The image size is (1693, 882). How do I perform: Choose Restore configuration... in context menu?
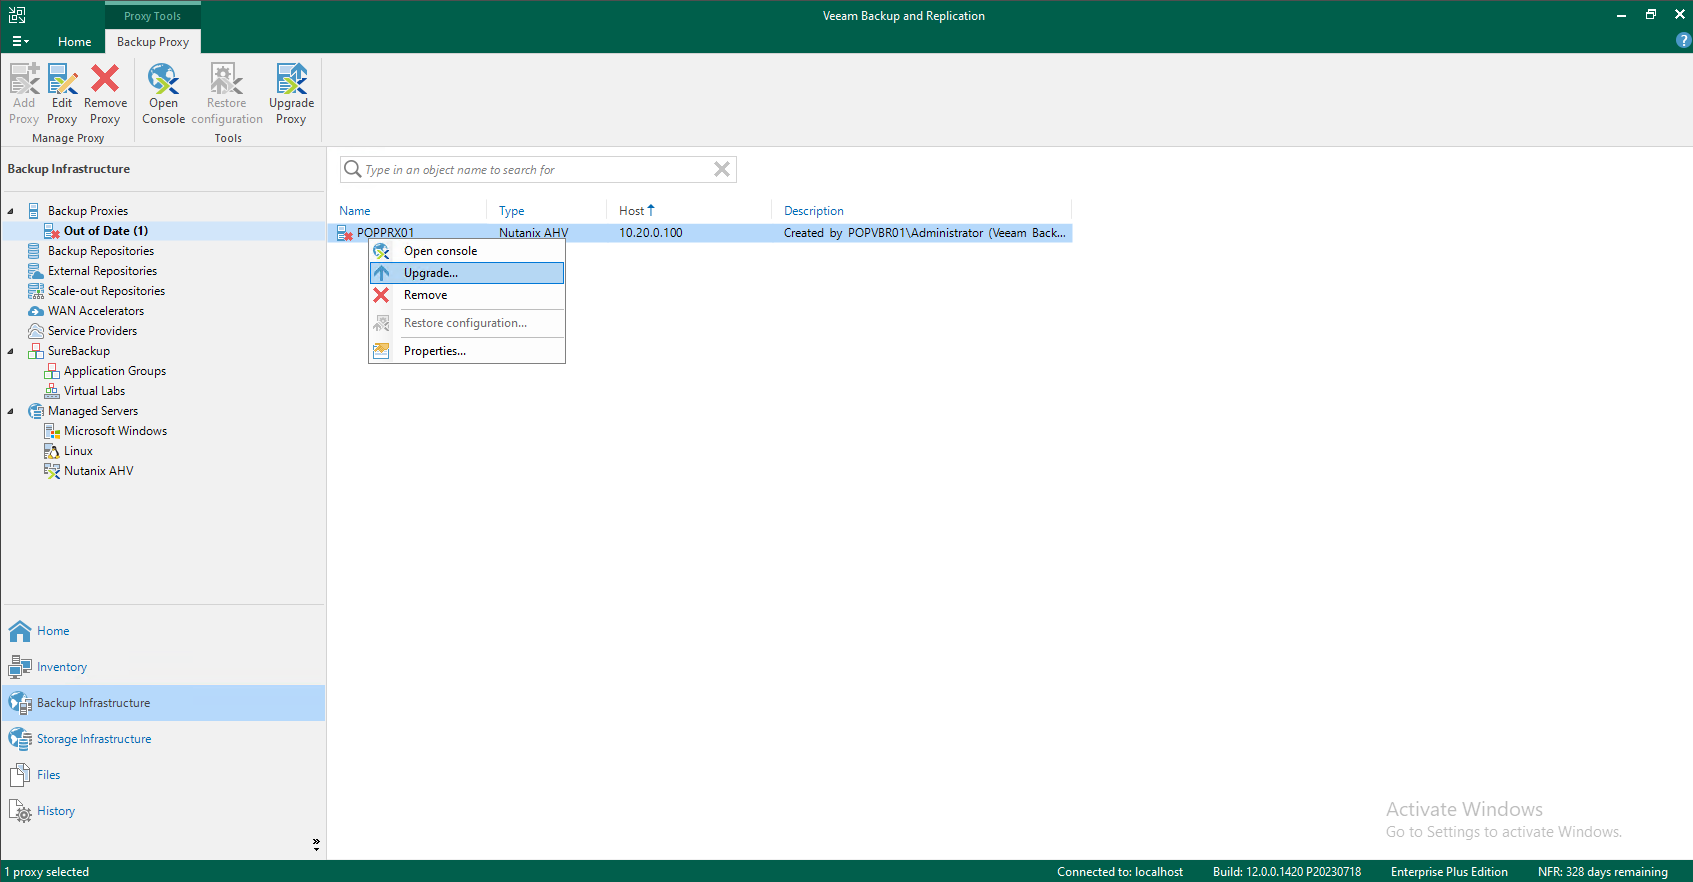[467, 323]
